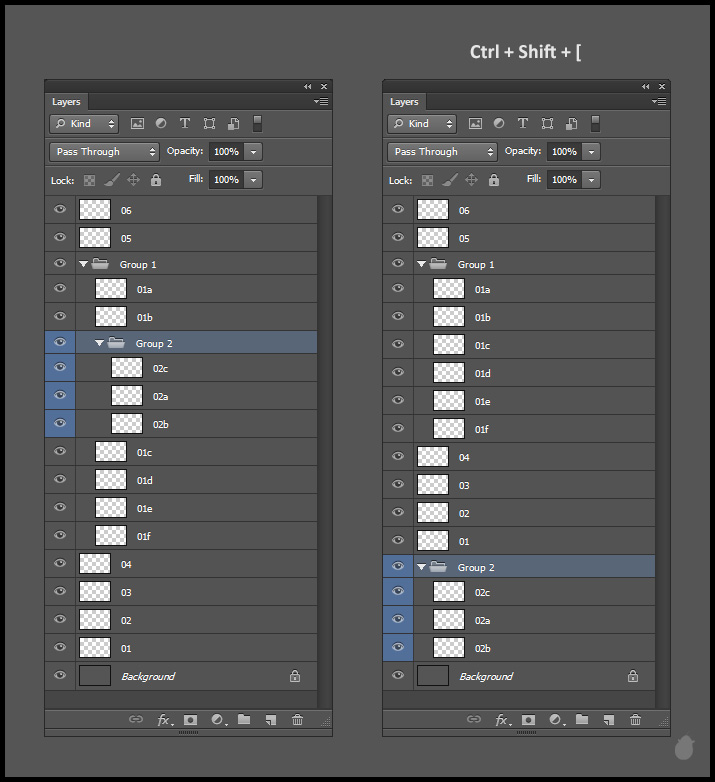This screenshot has width=715, height=782.
Task: Click delete layer trash icon in left panel
Action: [297, 719]
